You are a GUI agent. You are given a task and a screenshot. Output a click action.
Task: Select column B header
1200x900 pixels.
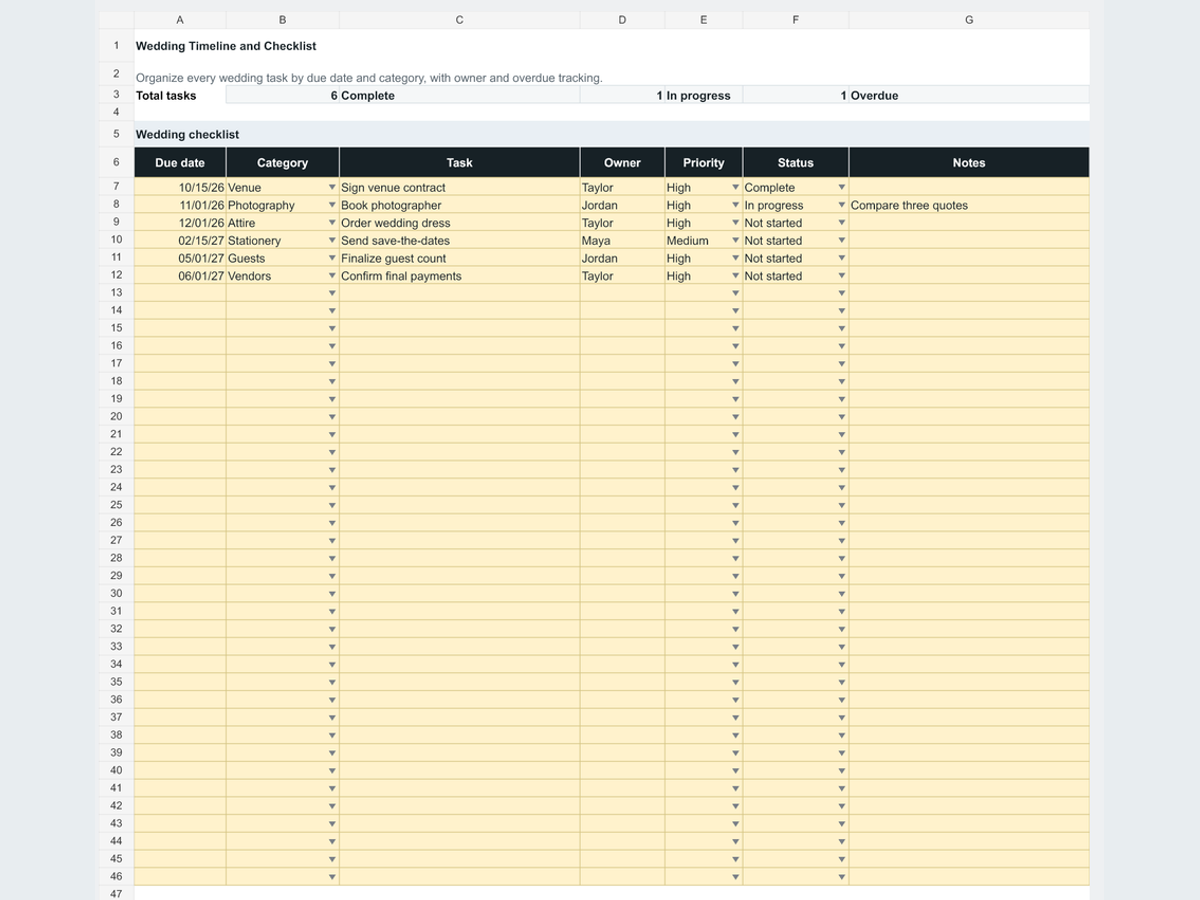283,20
